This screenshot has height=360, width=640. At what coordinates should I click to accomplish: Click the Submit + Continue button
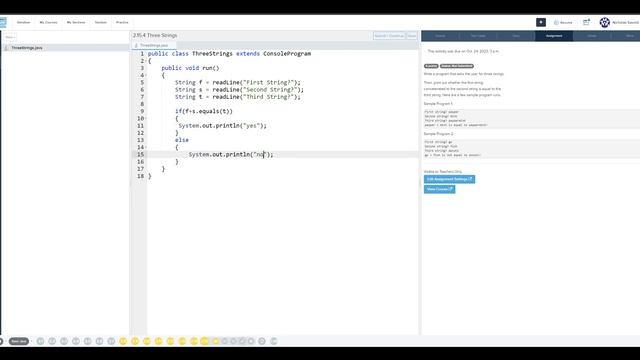(389, 36)
